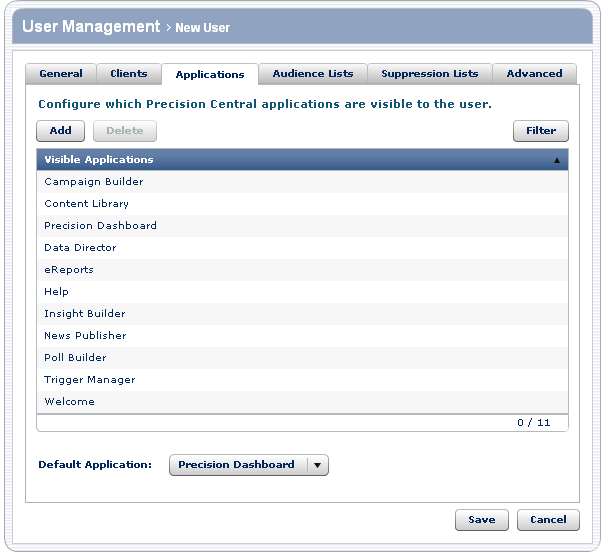Highlight the eReports application row
This screenshot has height=554, width=603.
point(69,270)
